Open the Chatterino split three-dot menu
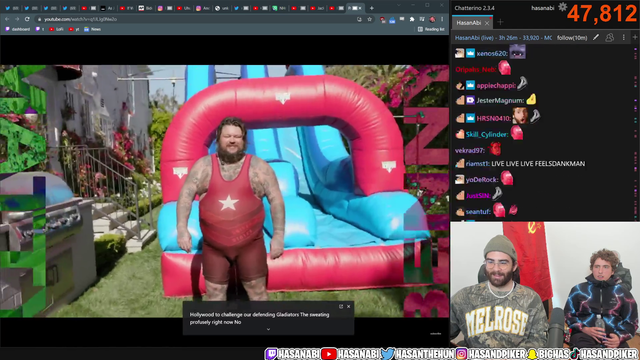 (624, 37)
